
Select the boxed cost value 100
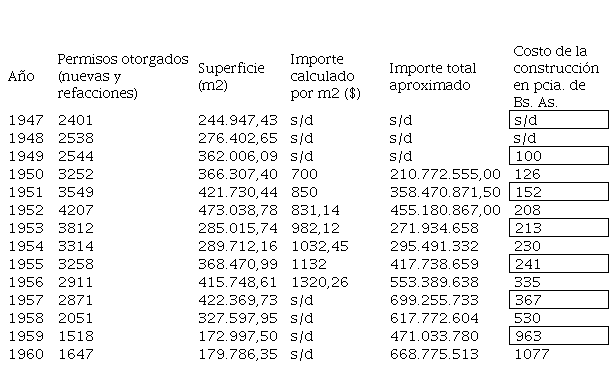pyautogui.click(x=559, y=155)
